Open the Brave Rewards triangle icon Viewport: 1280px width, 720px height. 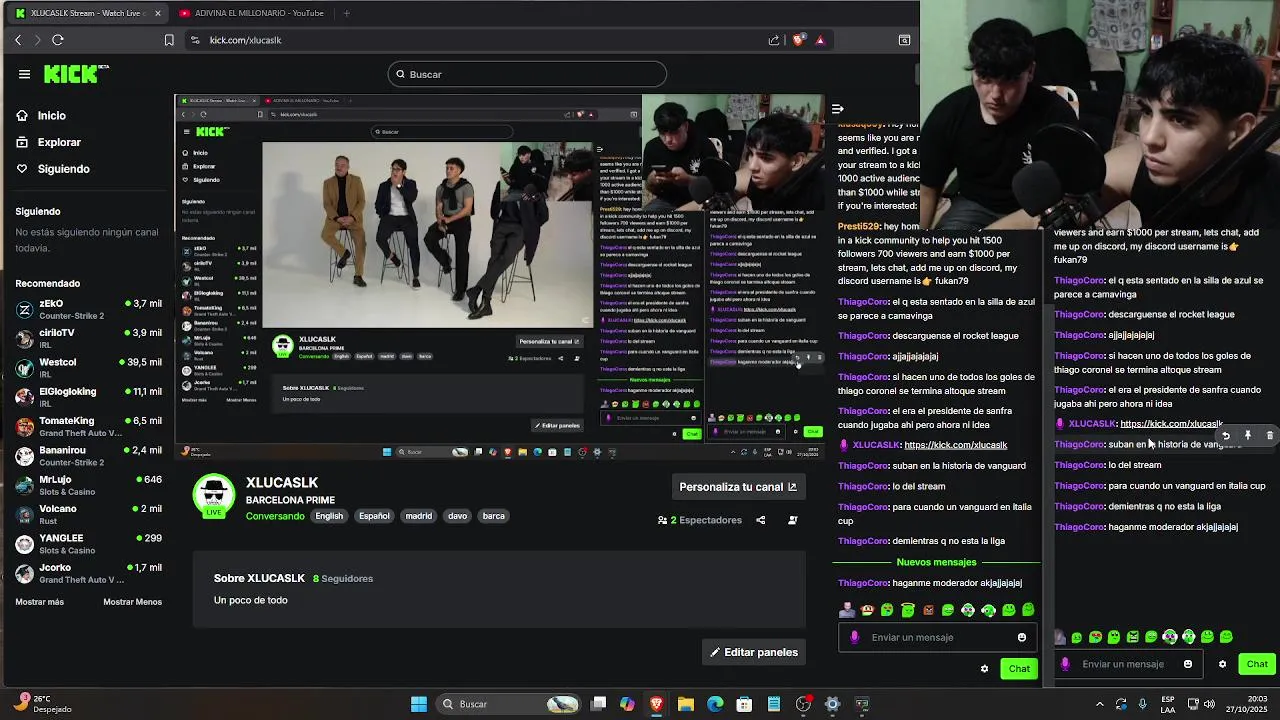tap(820, 40)
